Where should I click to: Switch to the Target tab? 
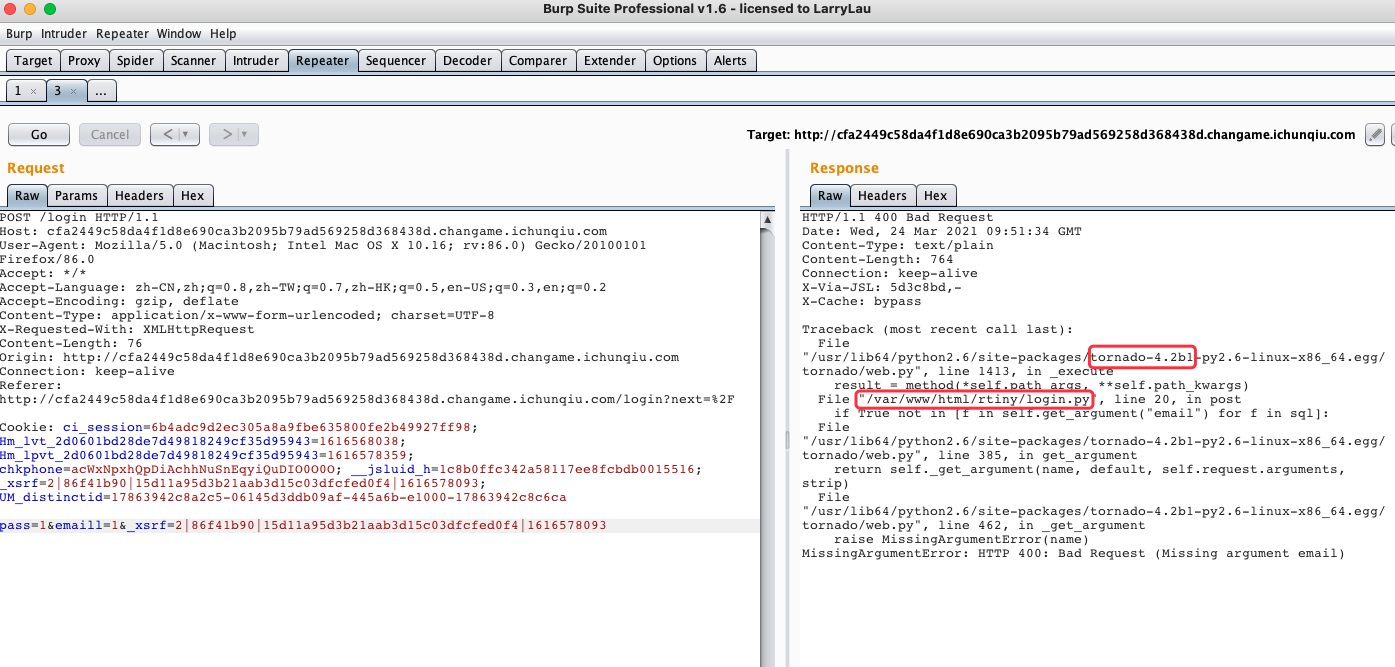point(33,60)
